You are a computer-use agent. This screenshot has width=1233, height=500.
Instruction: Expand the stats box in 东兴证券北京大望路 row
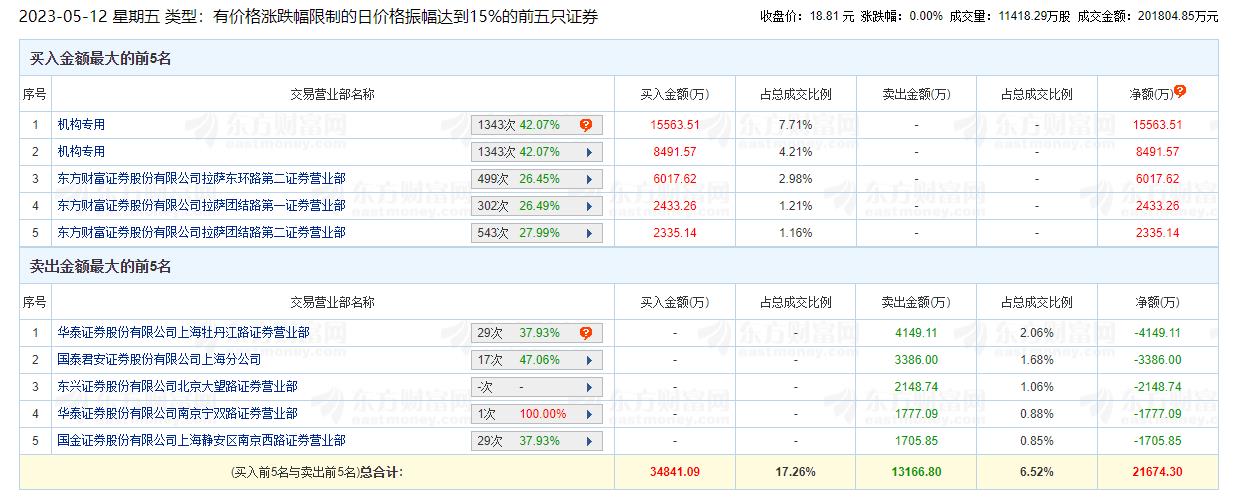pos(537,387)
